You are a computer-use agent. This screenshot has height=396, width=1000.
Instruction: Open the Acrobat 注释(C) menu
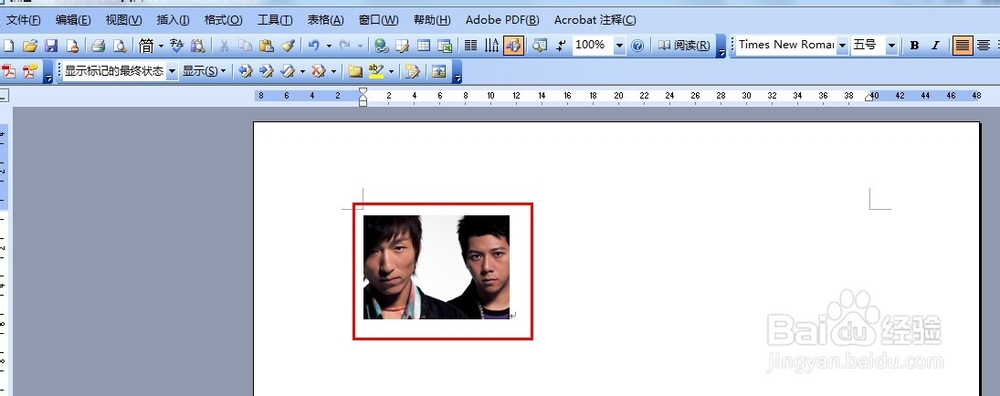[594, 20]
